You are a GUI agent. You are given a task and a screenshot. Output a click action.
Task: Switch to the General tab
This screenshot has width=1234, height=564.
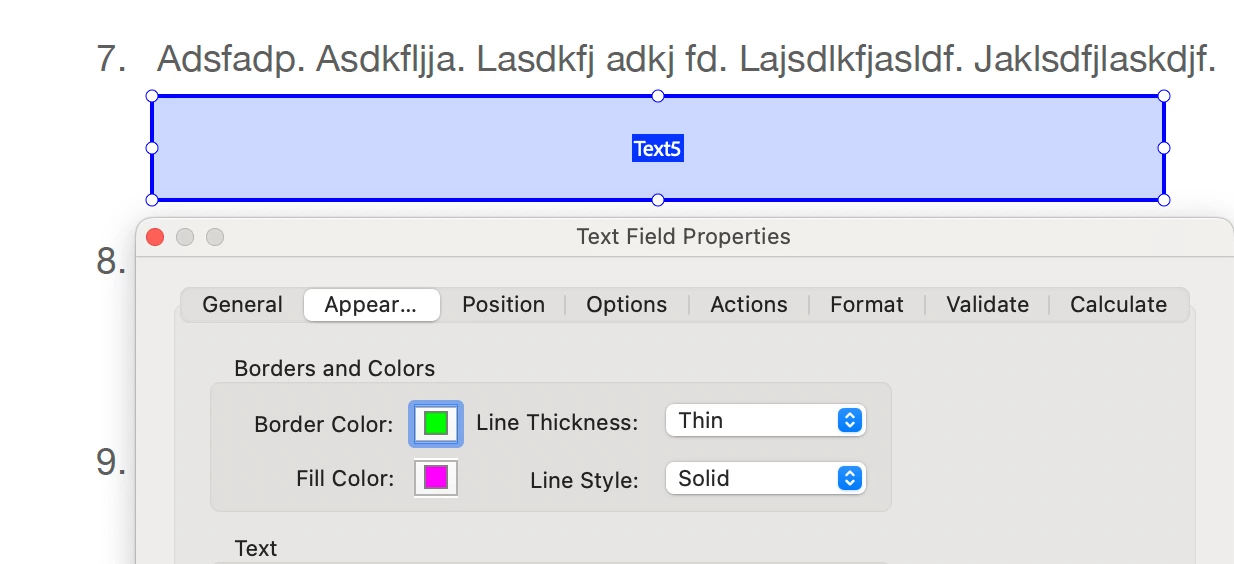pyautogui.click(x=242, y=305)
